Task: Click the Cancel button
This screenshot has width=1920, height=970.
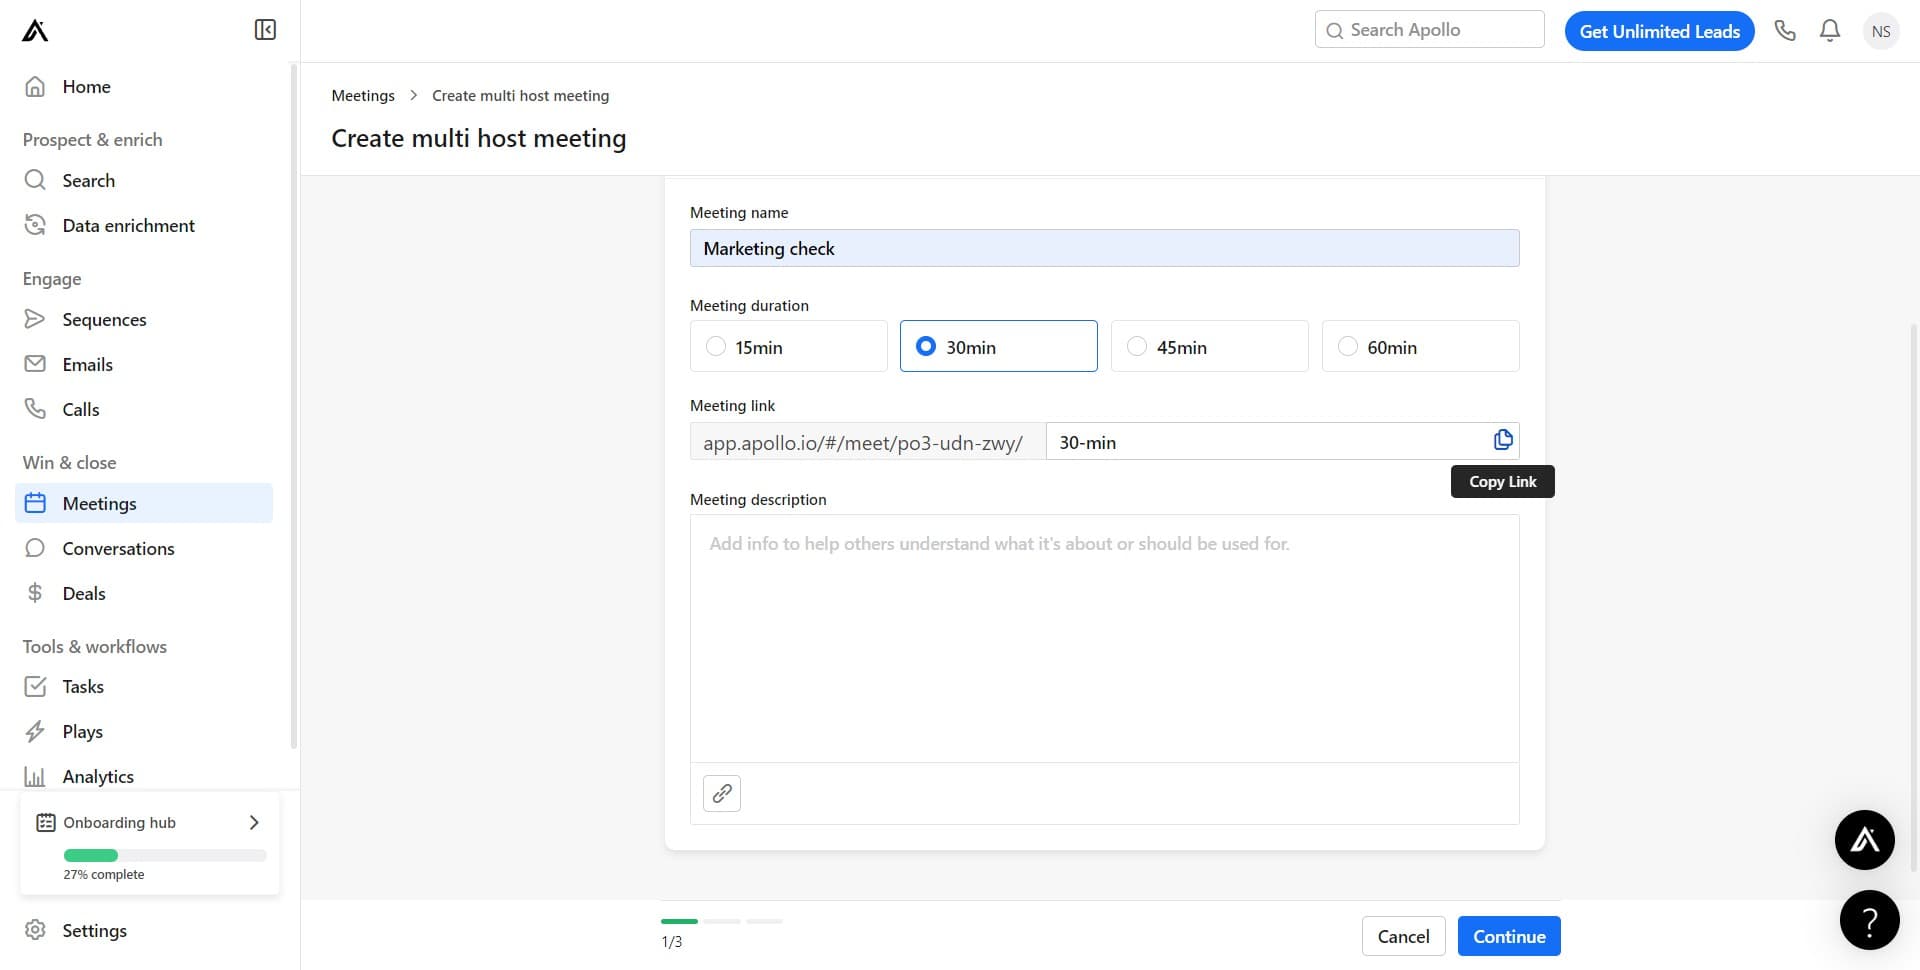Action: pos(1403,936)
